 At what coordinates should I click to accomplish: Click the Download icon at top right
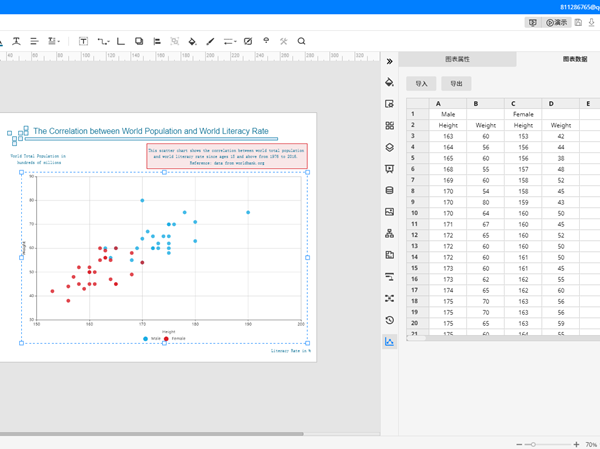coord(592,22)
